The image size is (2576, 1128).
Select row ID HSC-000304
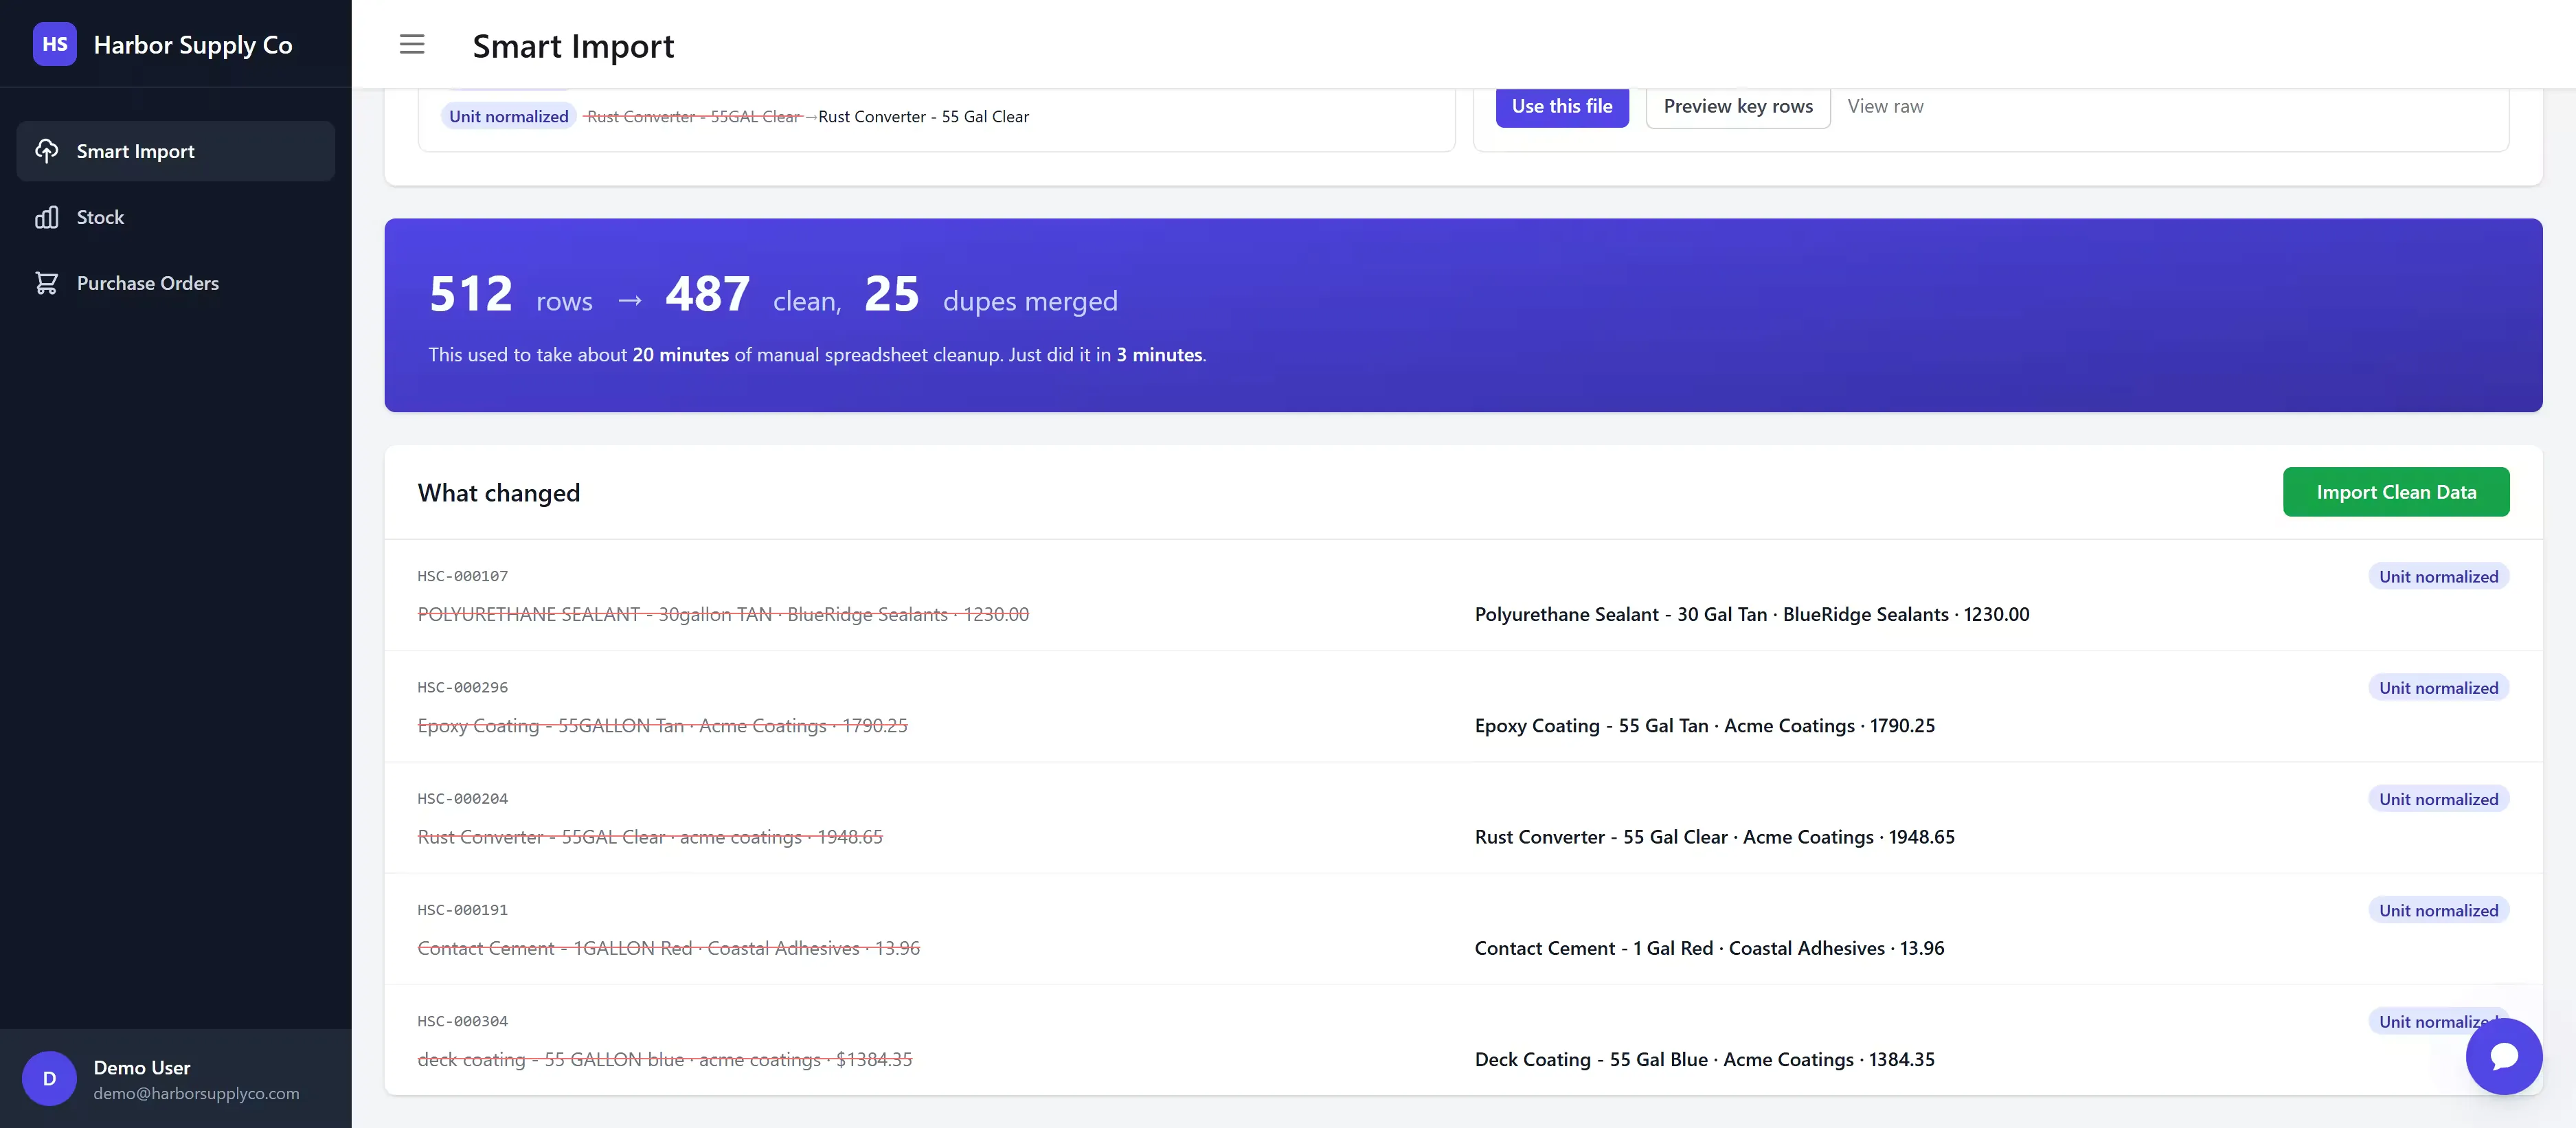(462, 1021)
